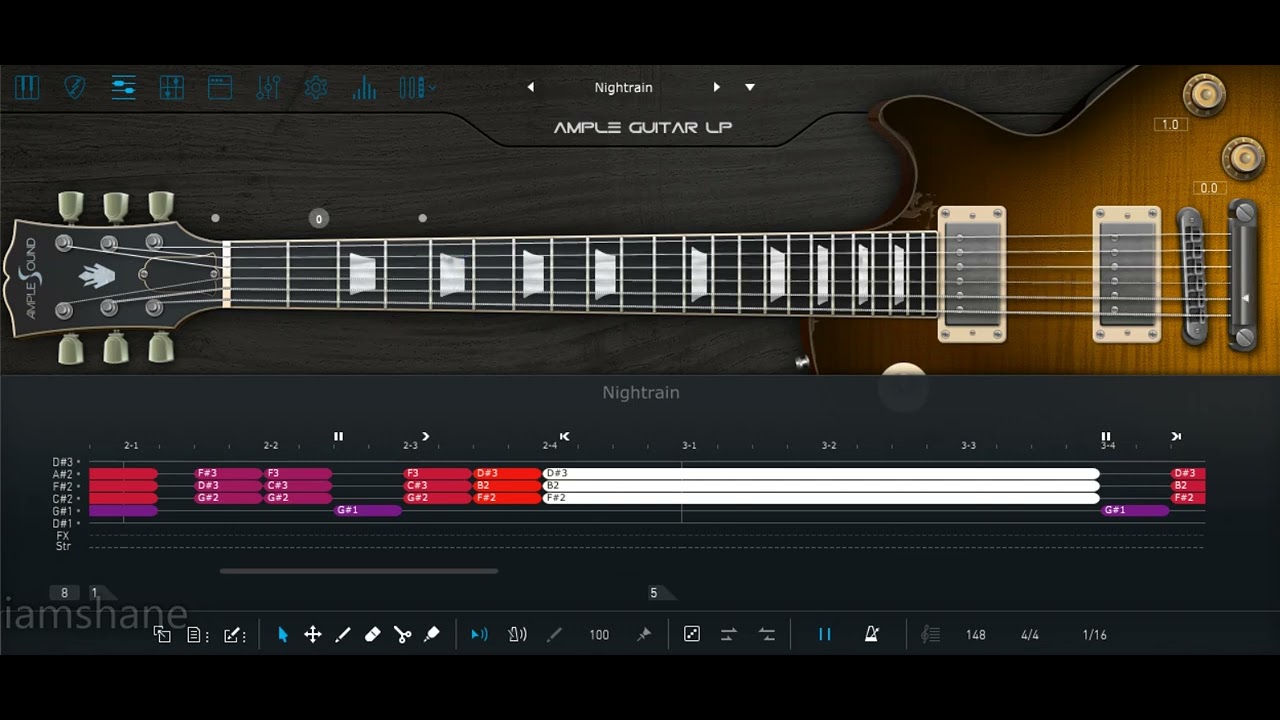The height and width of the screenshot is (720, 1280).
Task: Click the export/pop-out icon in bottom toolbar
Action: pos(162,634)
